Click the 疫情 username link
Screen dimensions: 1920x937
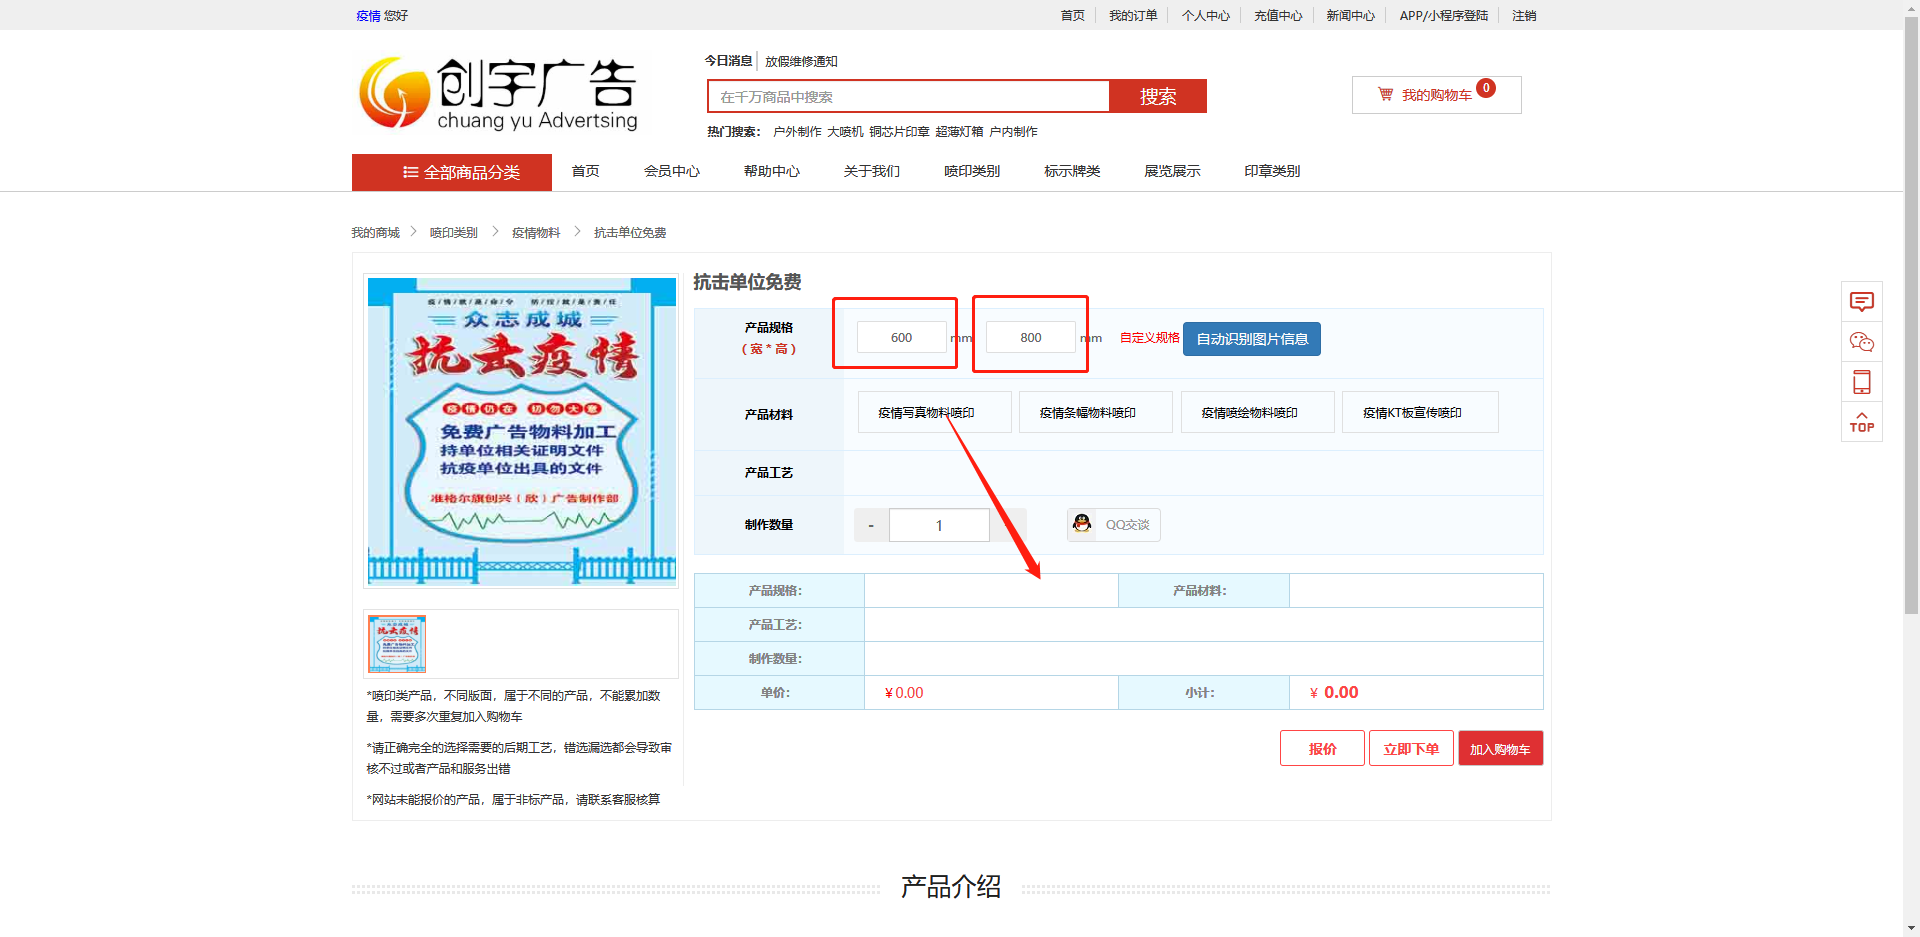click(x=368, y=15)
